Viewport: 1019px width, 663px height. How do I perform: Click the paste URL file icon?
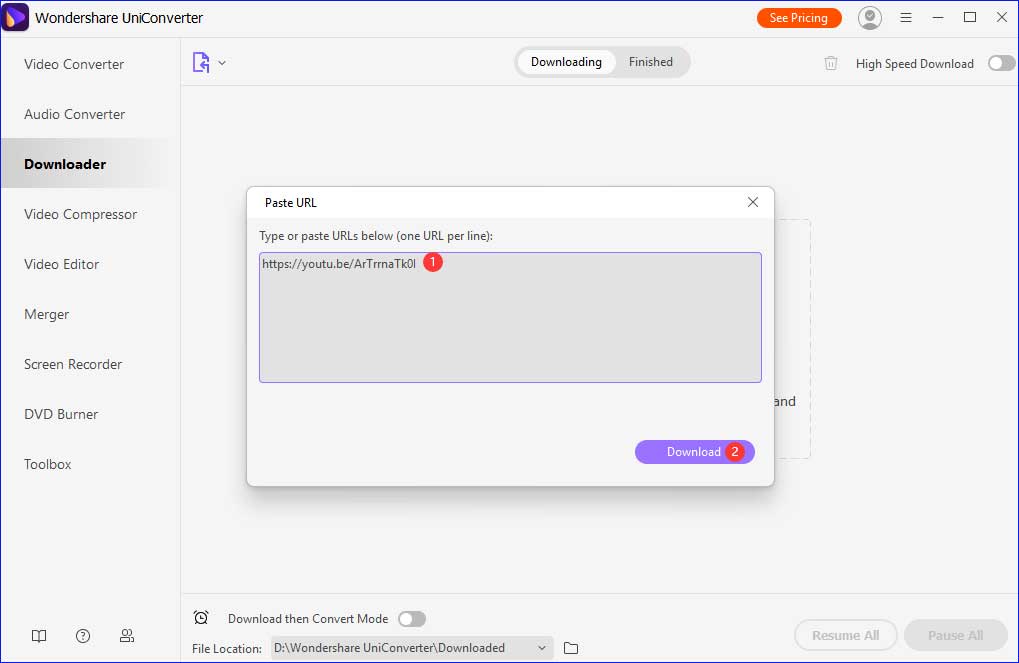[x=201, y=63]
